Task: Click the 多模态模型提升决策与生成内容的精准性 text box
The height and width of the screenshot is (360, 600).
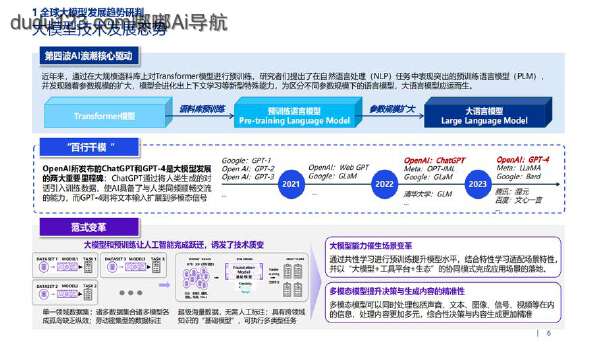Action: point(443,302)
